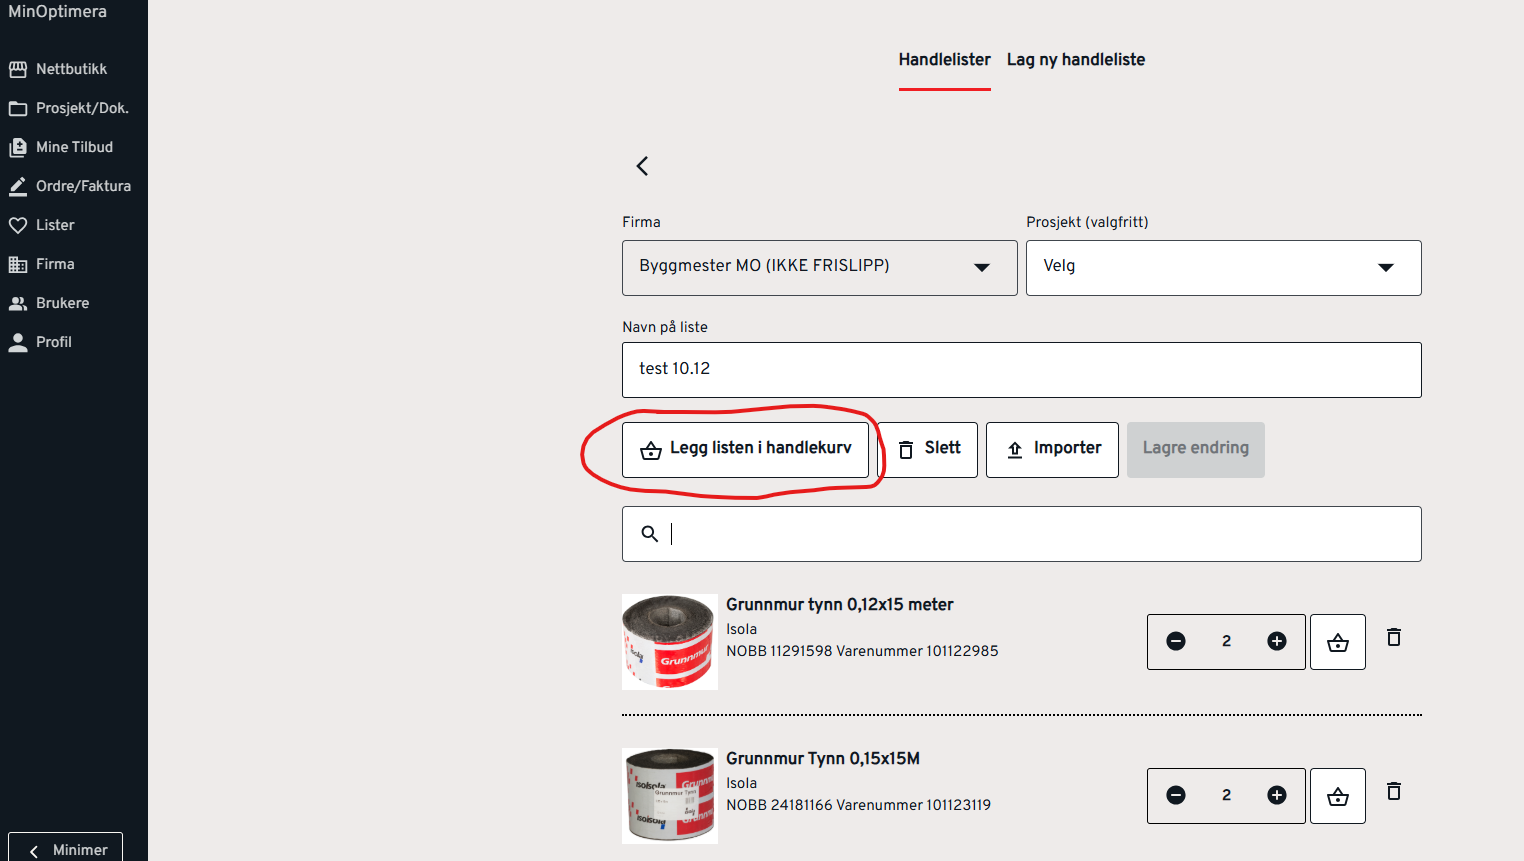Click the Slett button
Viewport: 1524px width, 861px height.
pos(930,449)
